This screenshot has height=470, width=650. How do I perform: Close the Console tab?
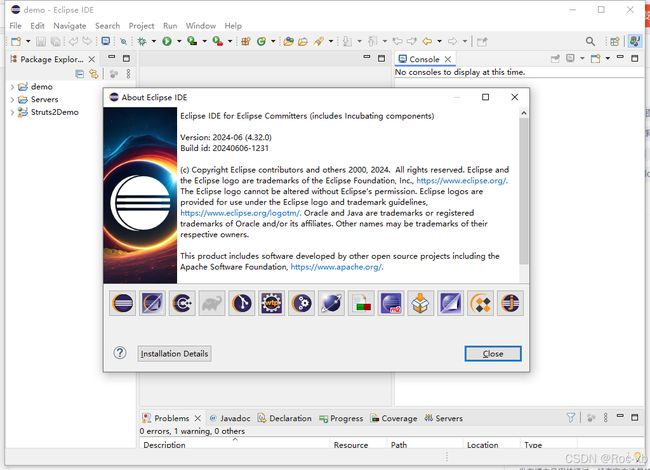point(448,59)
